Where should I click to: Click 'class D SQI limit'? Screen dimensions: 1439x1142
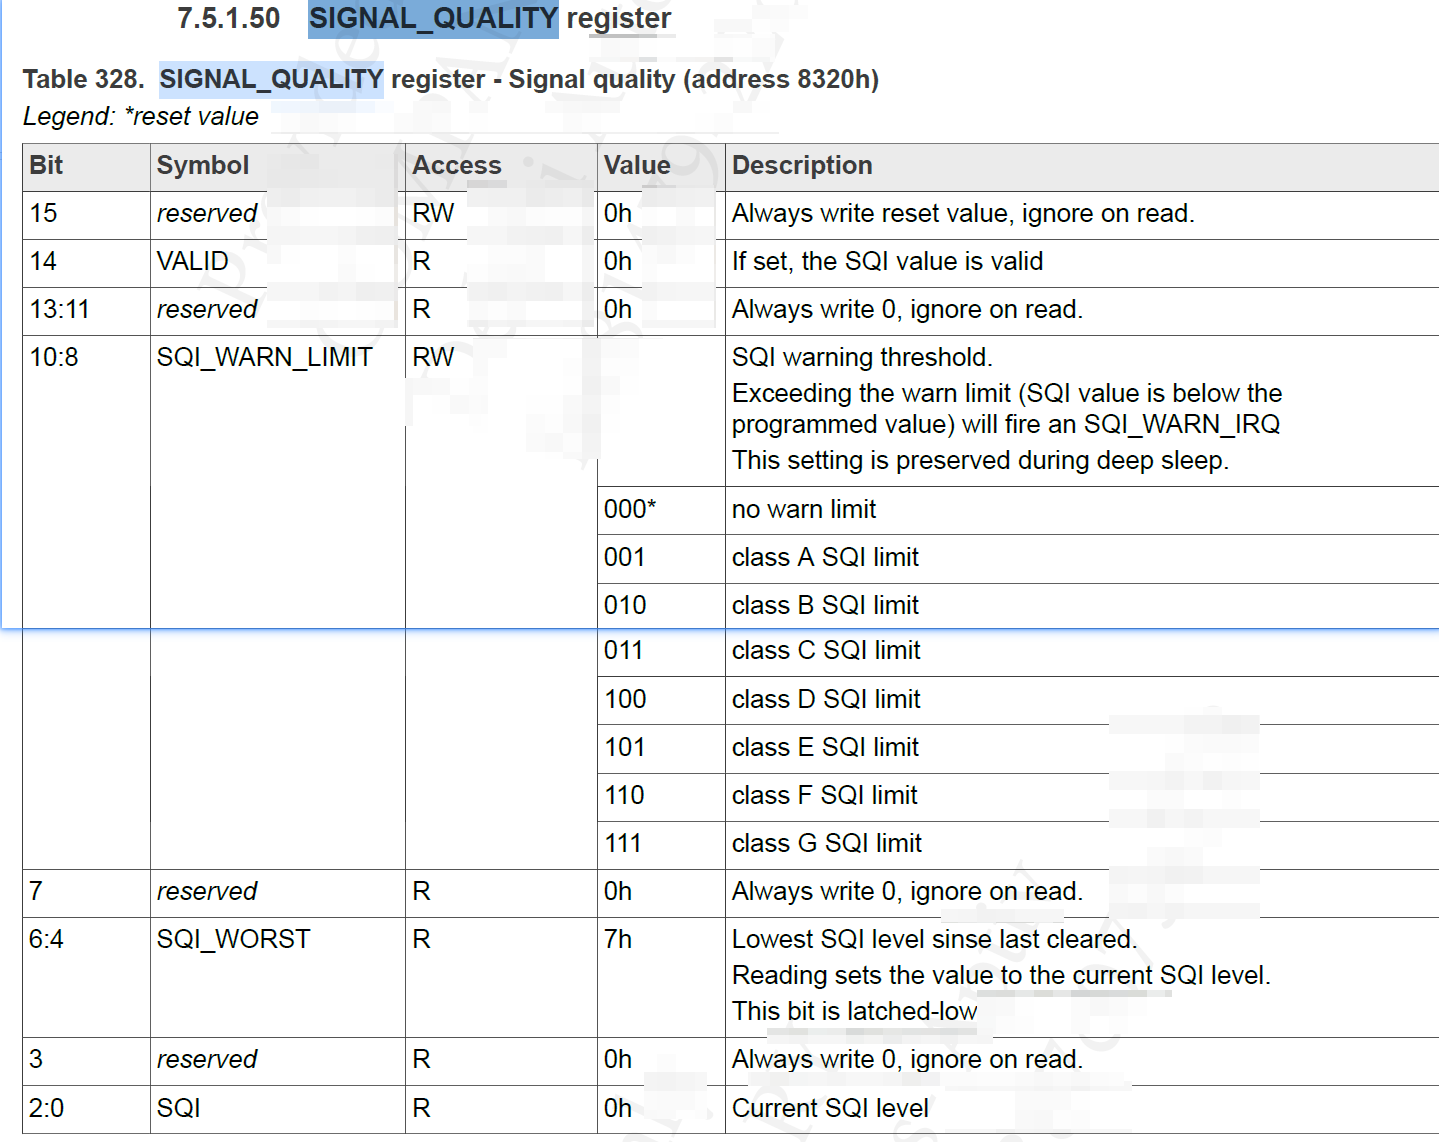(x=826, y=699)
